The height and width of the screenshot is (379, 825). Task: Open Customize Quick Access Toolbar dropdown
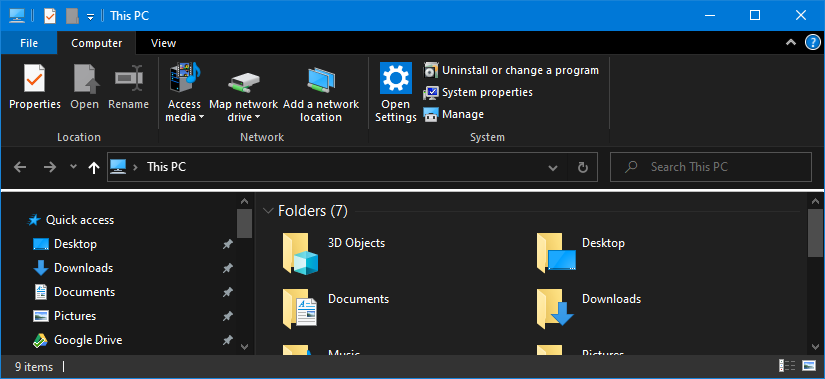point(90,16)
